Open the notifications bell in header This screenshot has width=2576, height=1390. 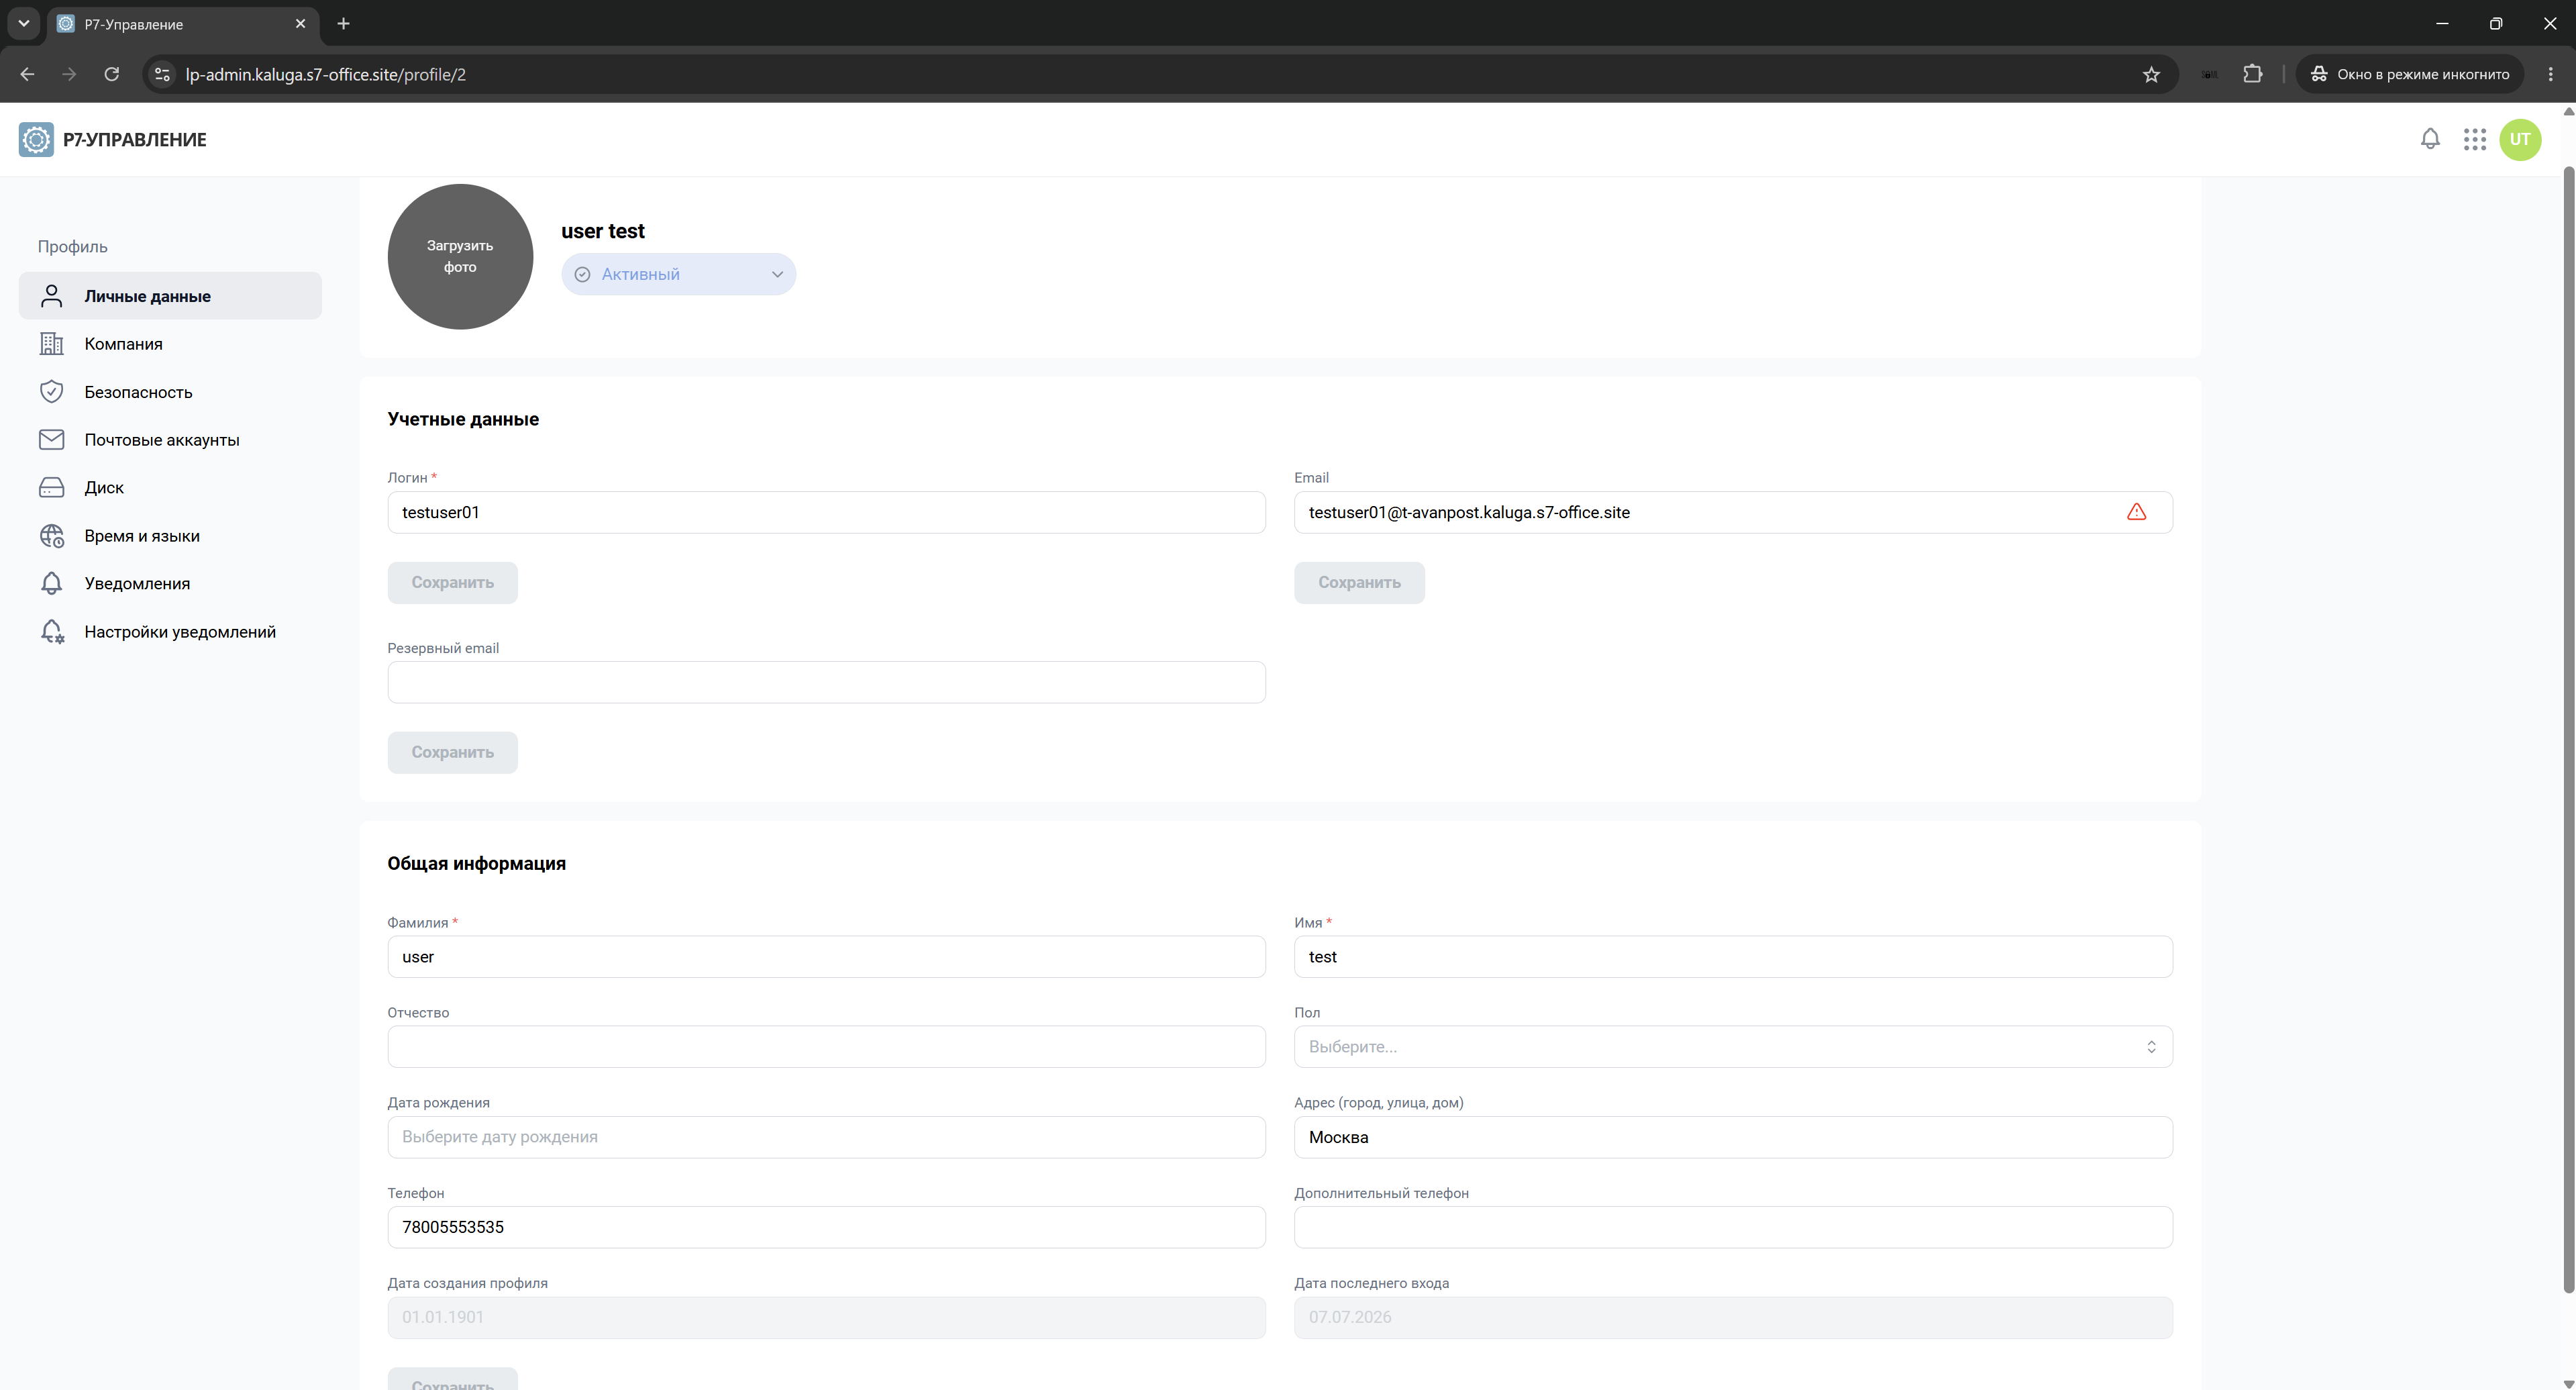click(x=2430, y=139)
